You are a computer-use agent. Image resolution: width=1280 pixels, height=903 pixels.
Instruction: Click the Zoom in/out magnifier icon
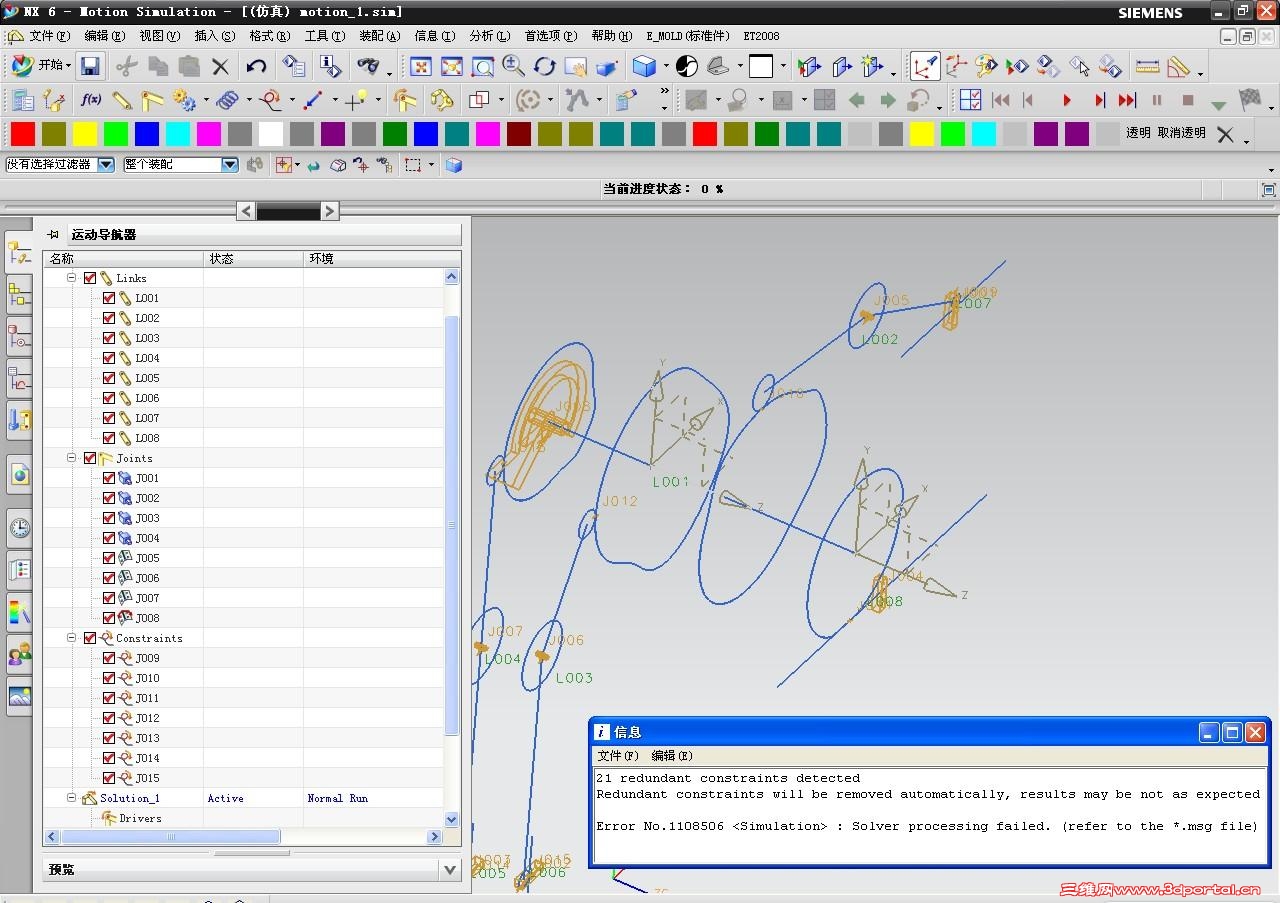(x=513, y=67)
